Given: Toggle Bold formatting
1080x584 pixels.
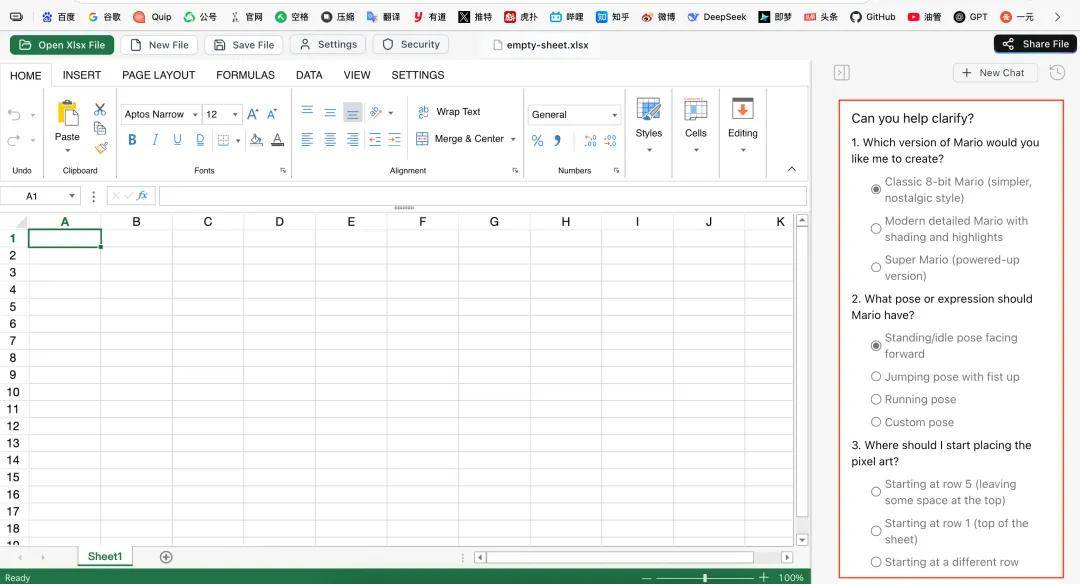Looking at the screenshot, I should pos(132,140).
